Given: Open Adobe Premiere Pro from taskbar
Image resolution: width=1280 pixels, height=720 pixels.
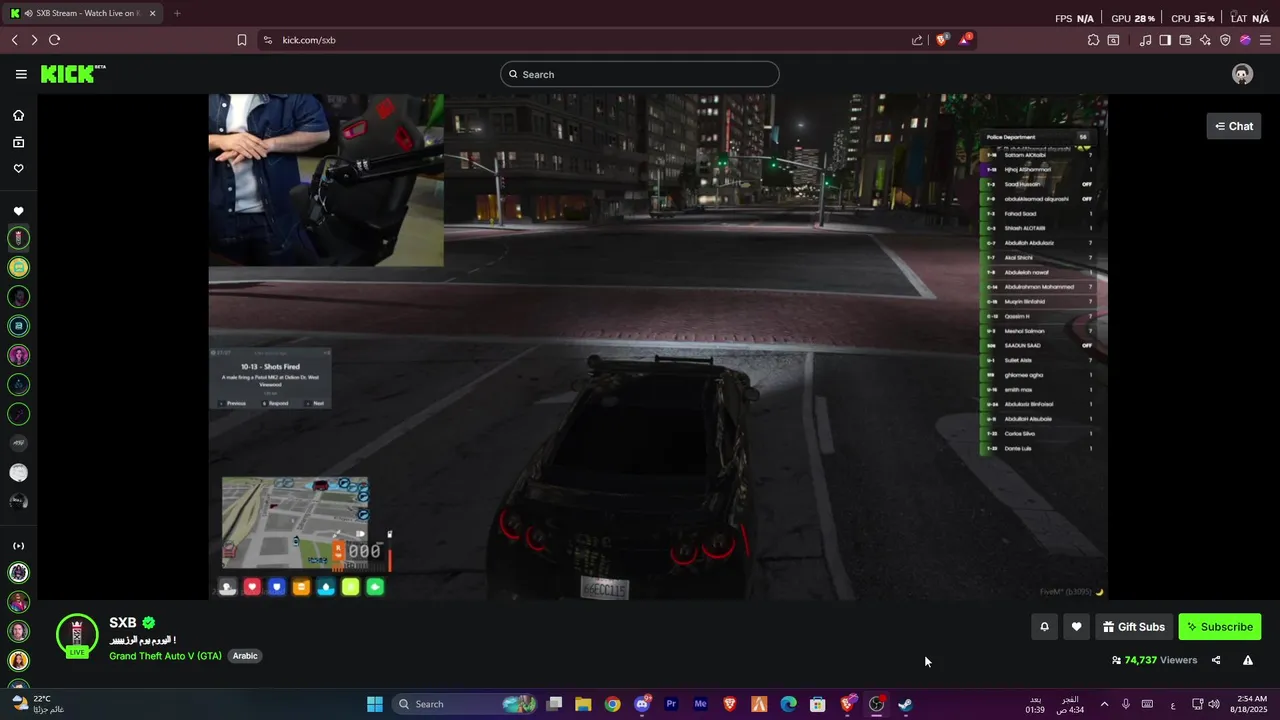Looking at the screenshot, I should point(671,704).
